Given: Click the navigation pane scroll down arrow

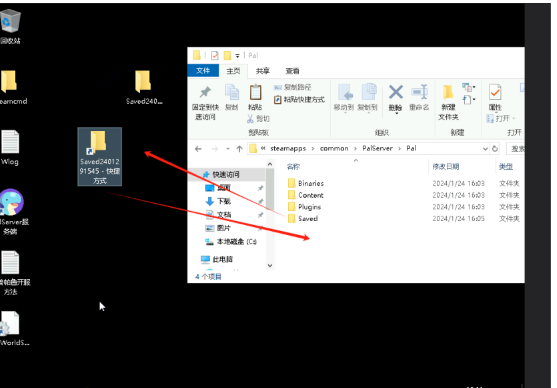Looking at the screenshot, I should click(270, 265).
